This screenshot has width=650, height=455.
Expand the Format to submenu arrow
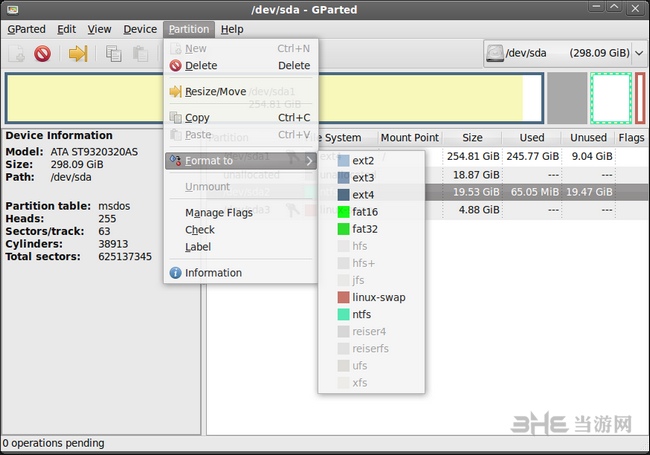click(x=309, y=161)
